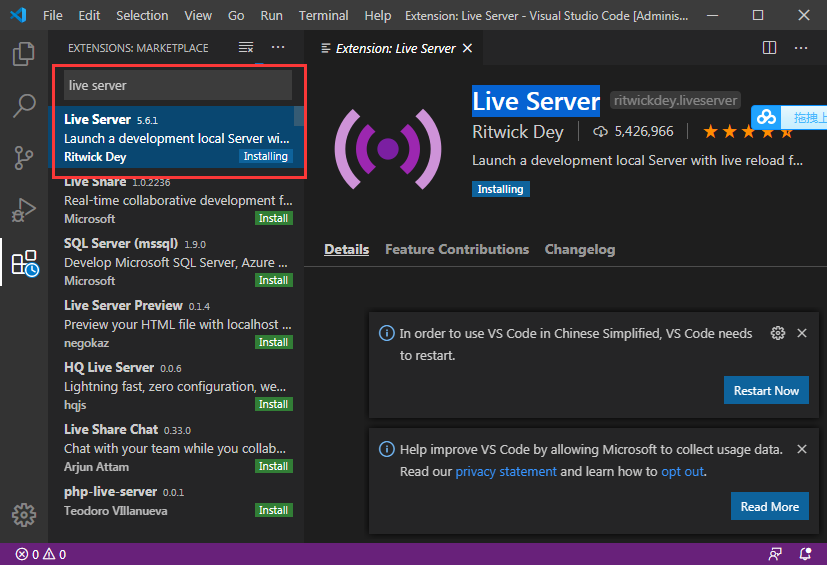Click the Live Server broadcast logo
The image size is (827, 565).
[x=388, y=149]
